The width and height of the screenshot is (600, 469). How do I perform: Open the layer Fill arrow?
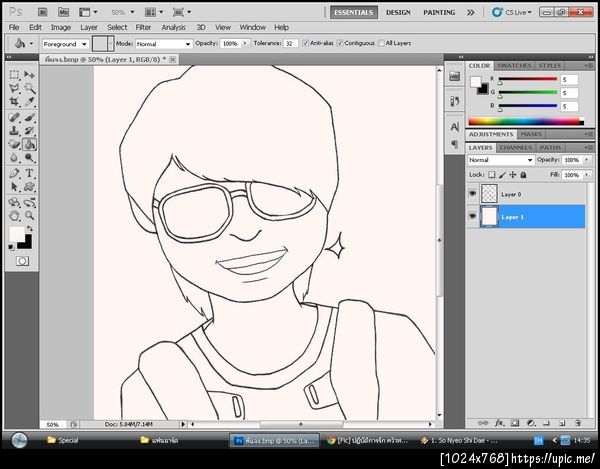point(587,175)
